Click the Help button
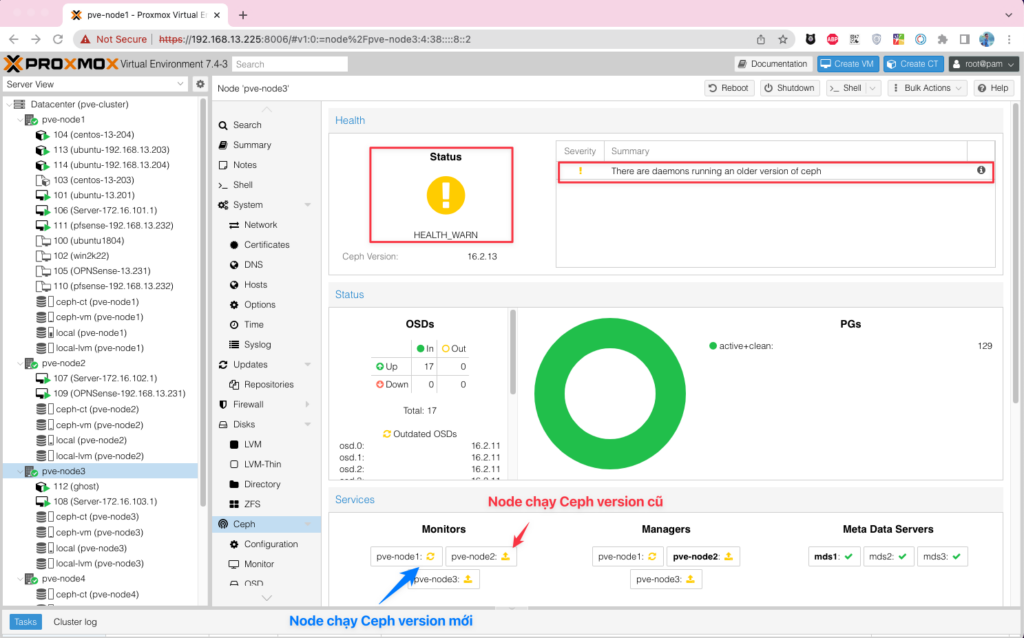 (x=993, y=88)
